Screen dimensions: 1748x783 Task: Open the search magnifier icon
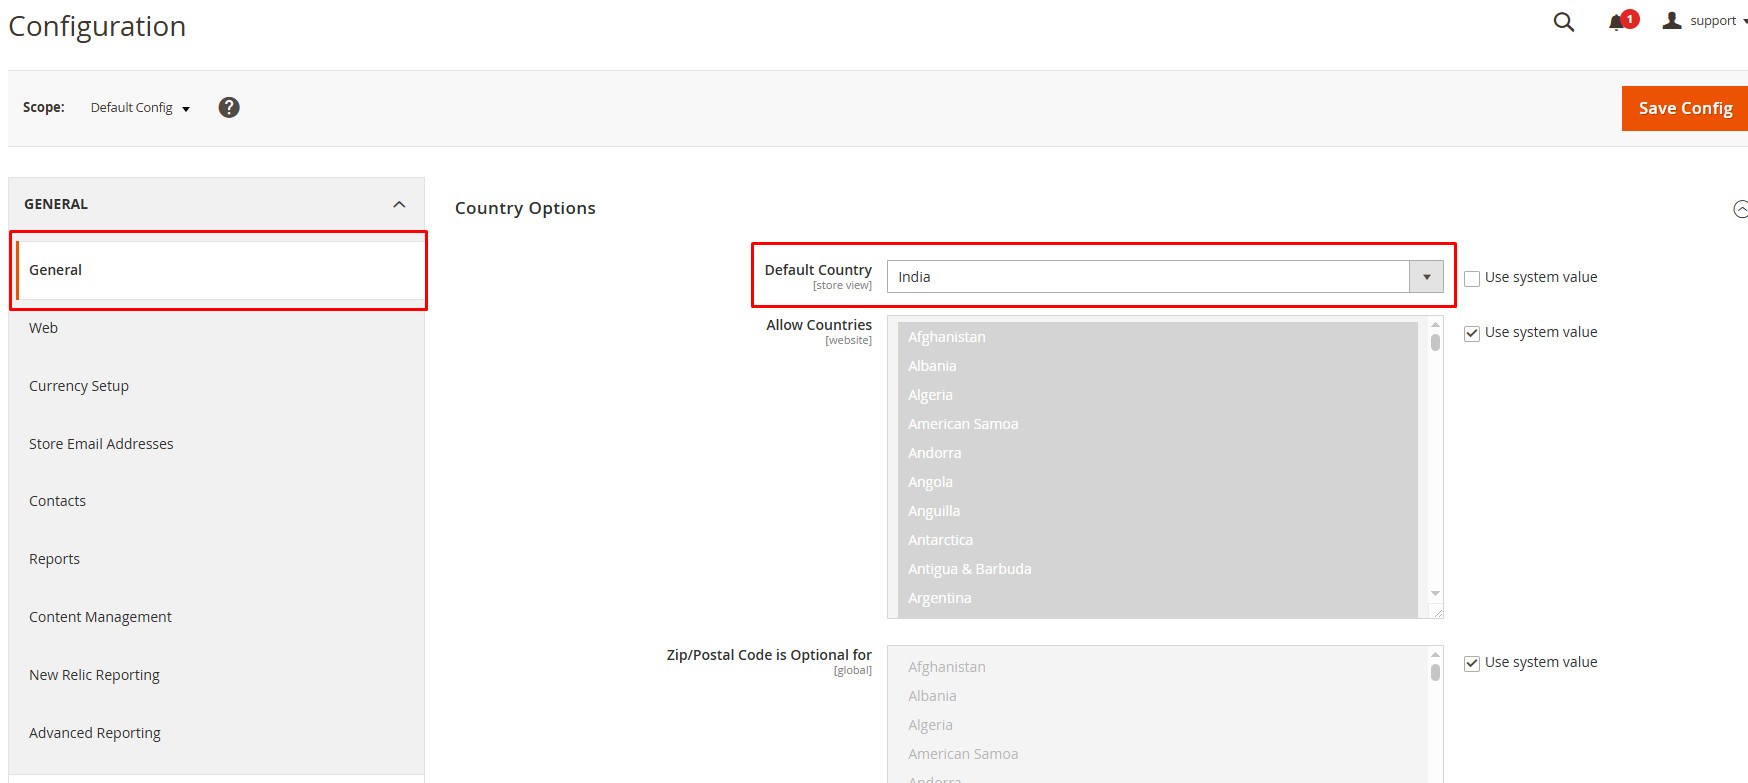click(1564, 22)
